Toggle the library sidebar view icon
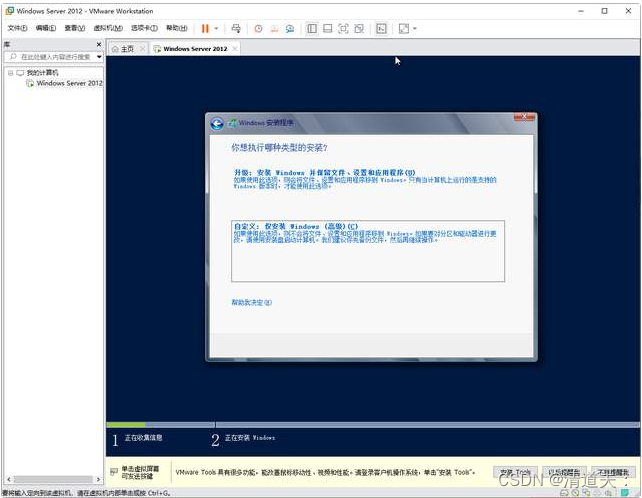 [312, 28]
